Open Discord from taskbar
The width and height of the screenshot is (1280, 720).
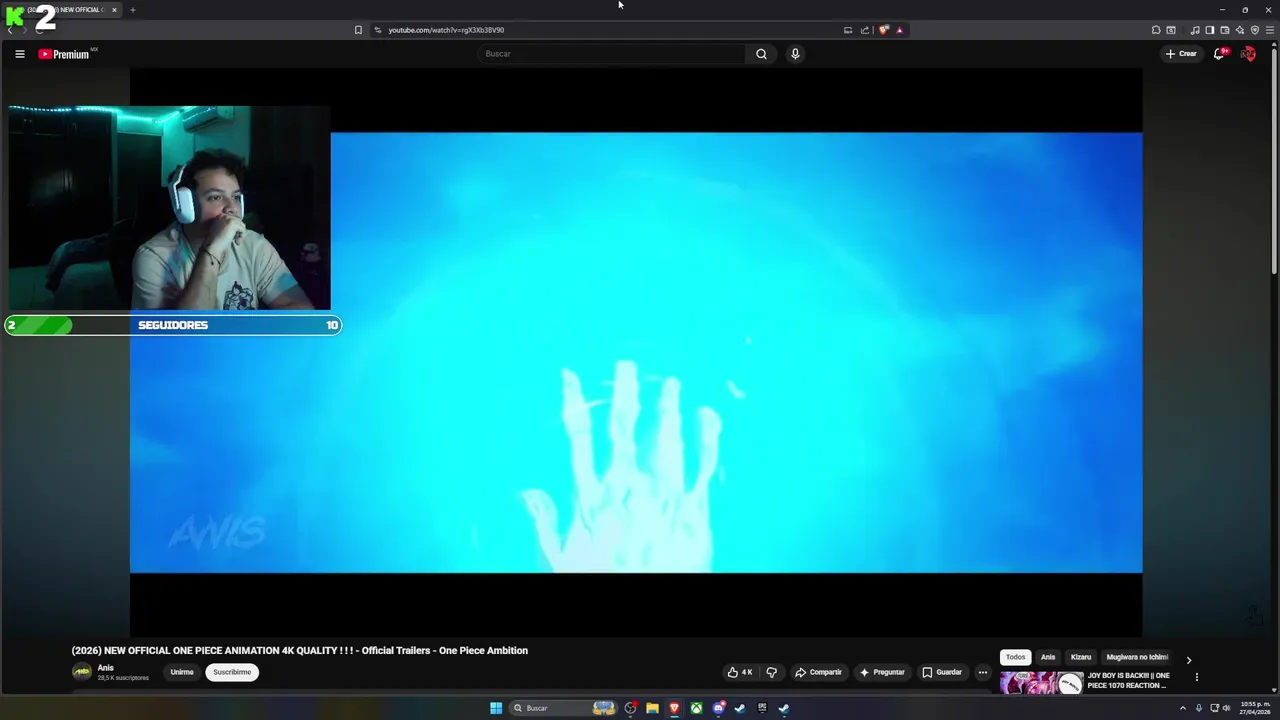[718, 708]
